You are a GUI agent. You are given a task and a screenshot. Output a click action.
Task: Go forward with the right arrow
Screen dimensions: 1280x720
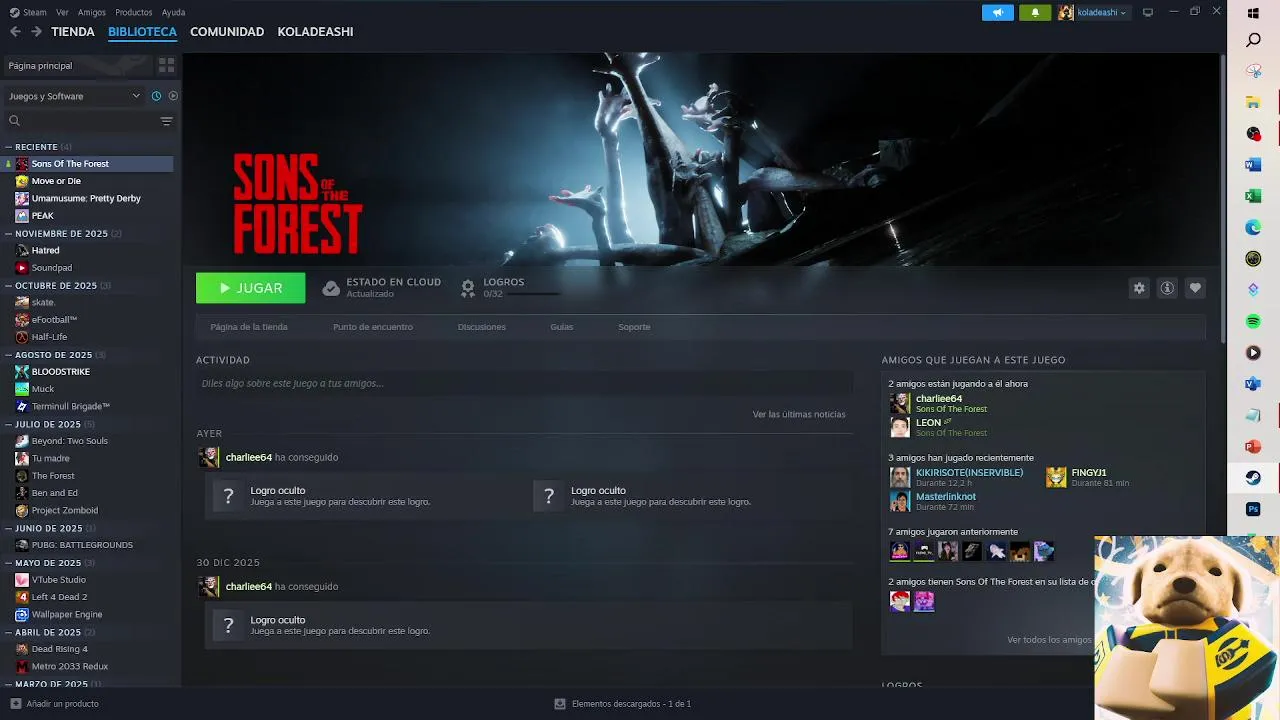coord(36,32)
